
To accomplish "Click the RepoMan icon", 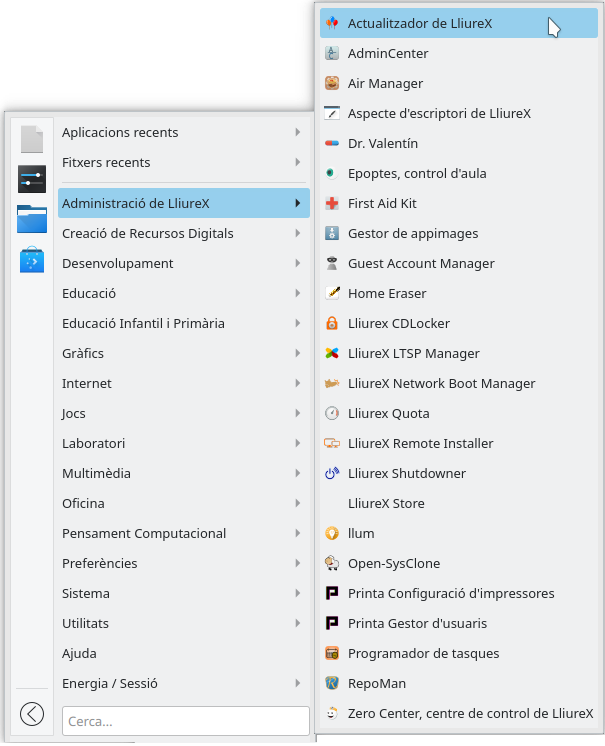I will tap(332, 683).
